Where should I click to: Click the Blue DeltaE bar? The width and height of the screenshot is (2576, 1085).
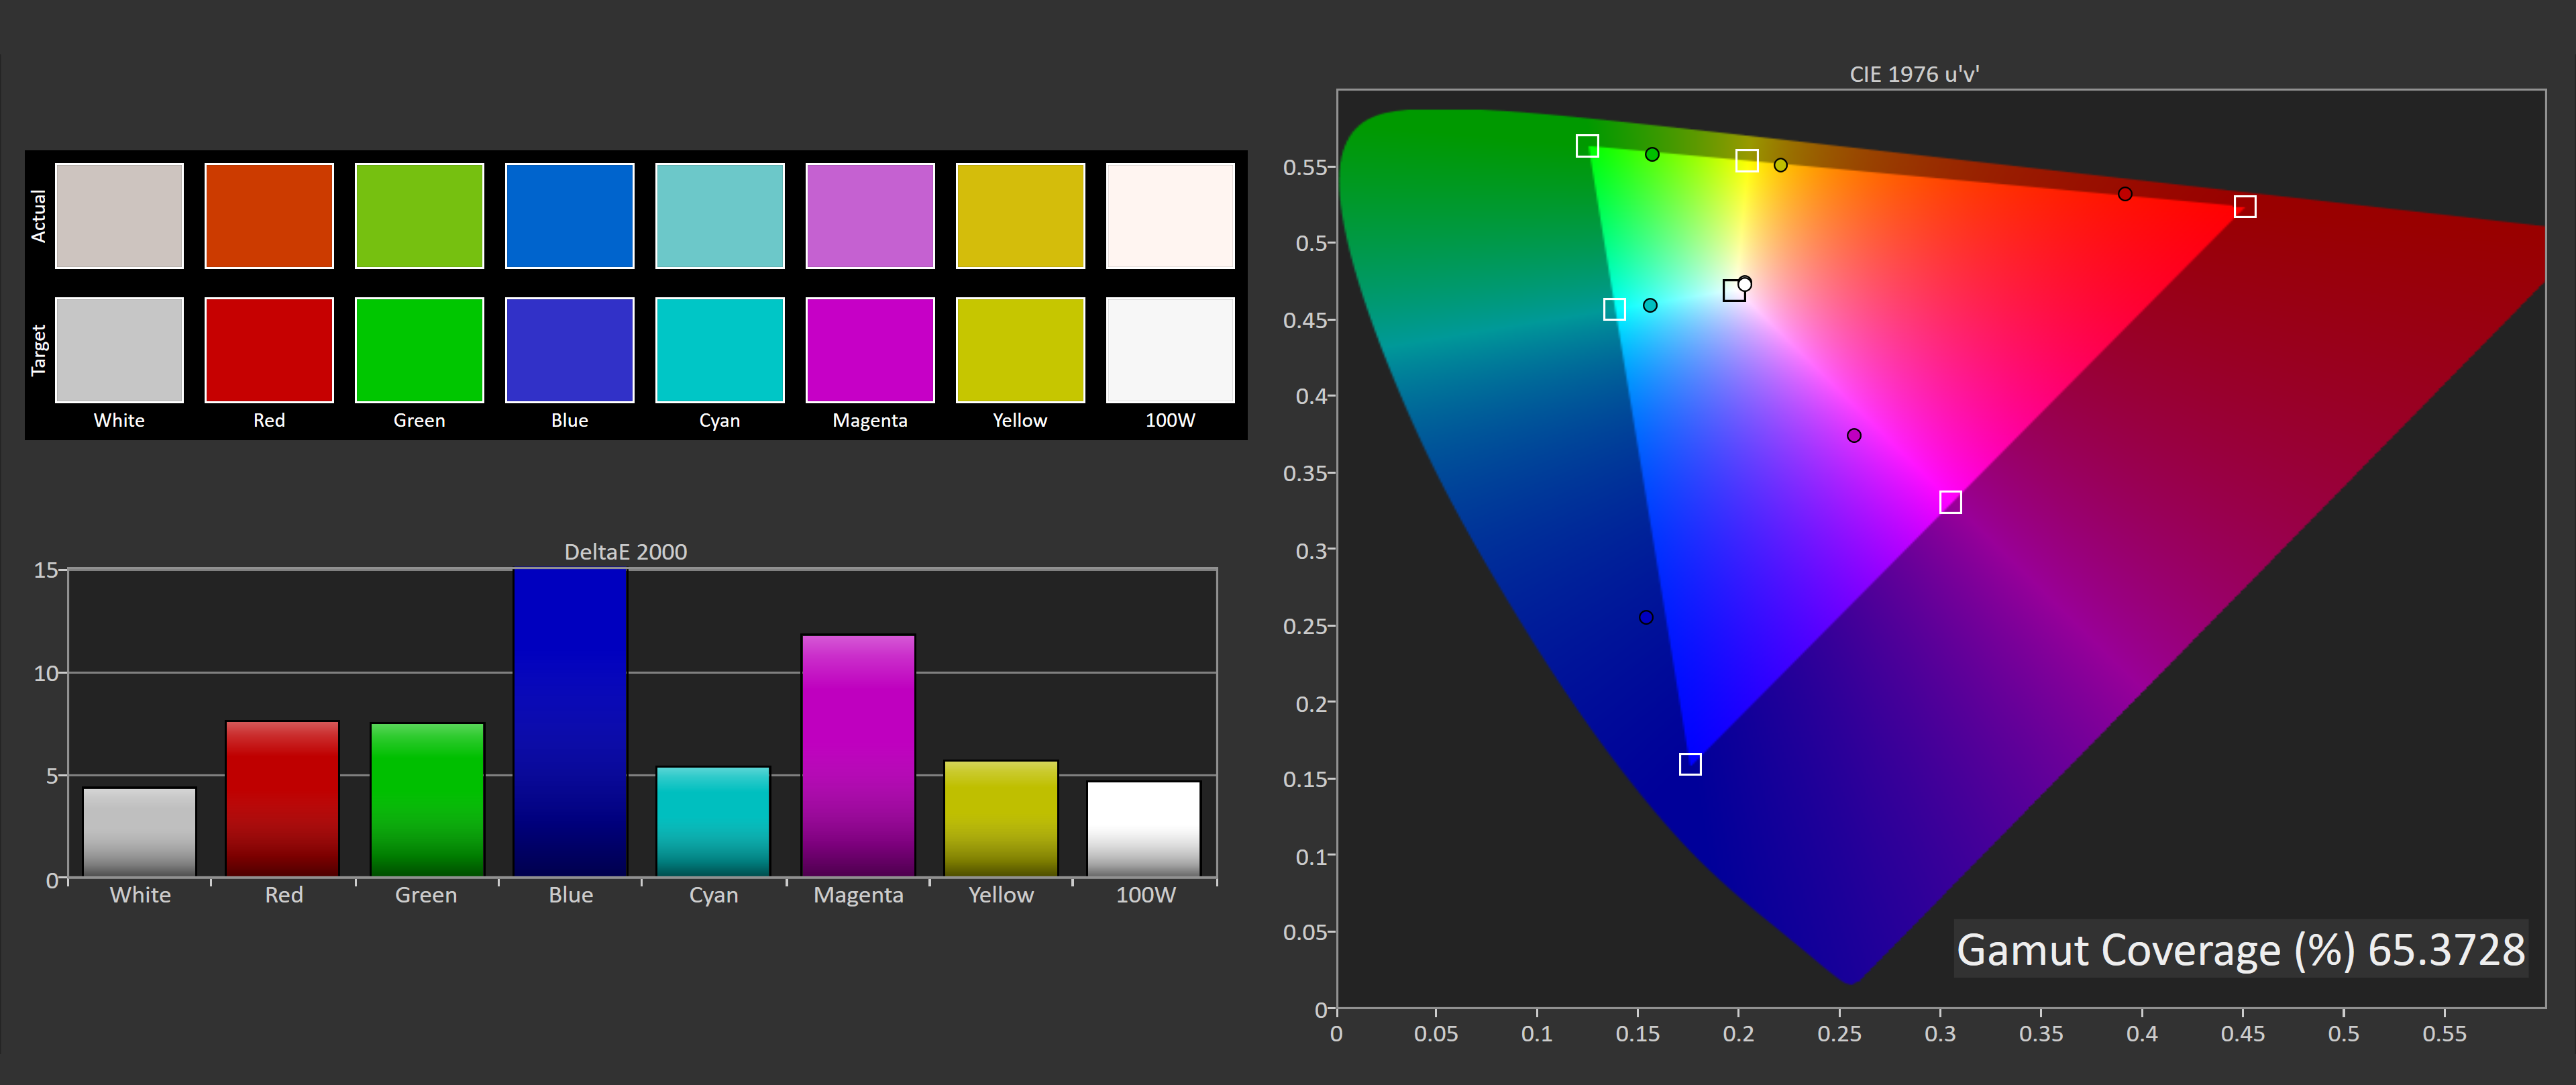570,722
